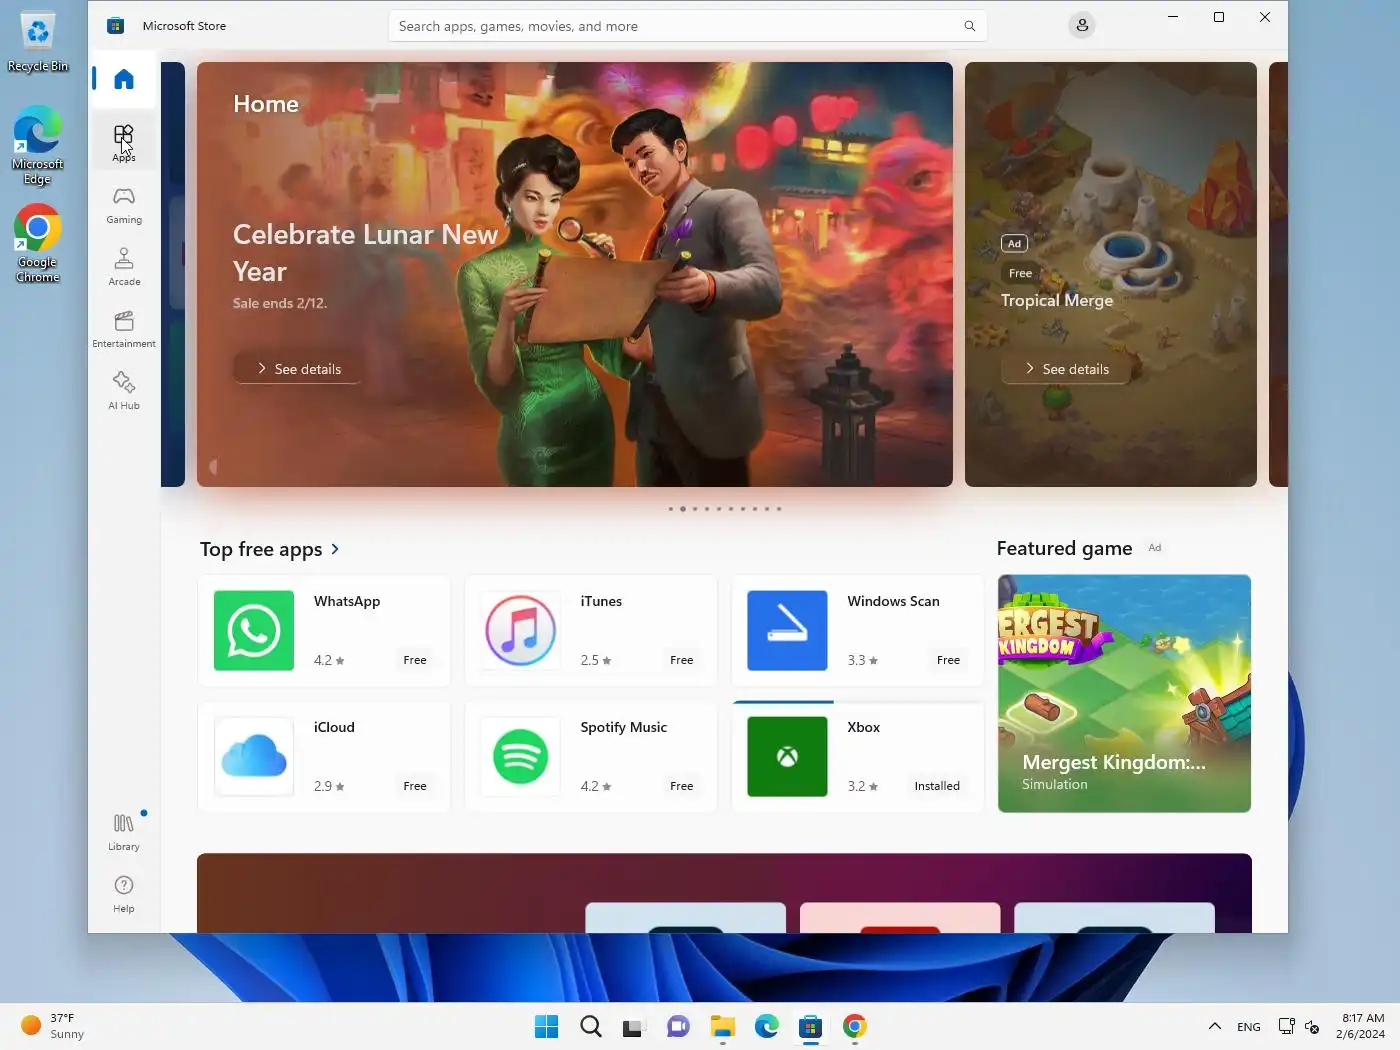
Task: Click Installed on the Xbox card
Action: click(937, 786)
